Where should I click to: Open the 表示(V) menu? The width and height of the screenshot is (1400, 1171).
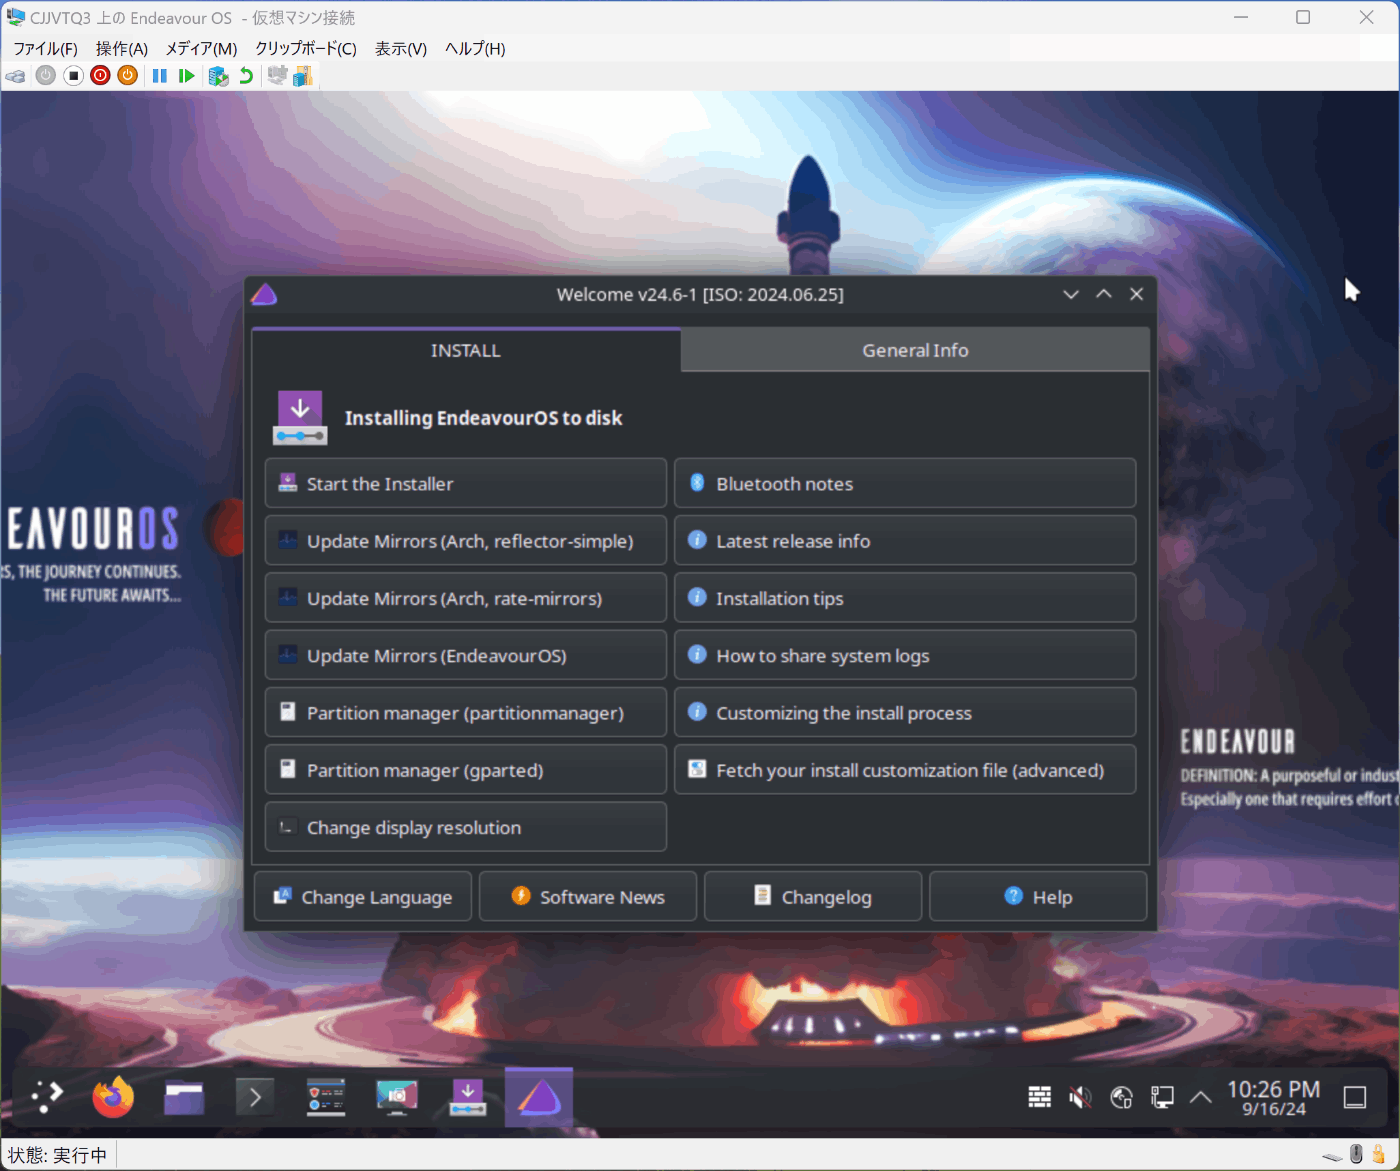click(x=401, y=48)
